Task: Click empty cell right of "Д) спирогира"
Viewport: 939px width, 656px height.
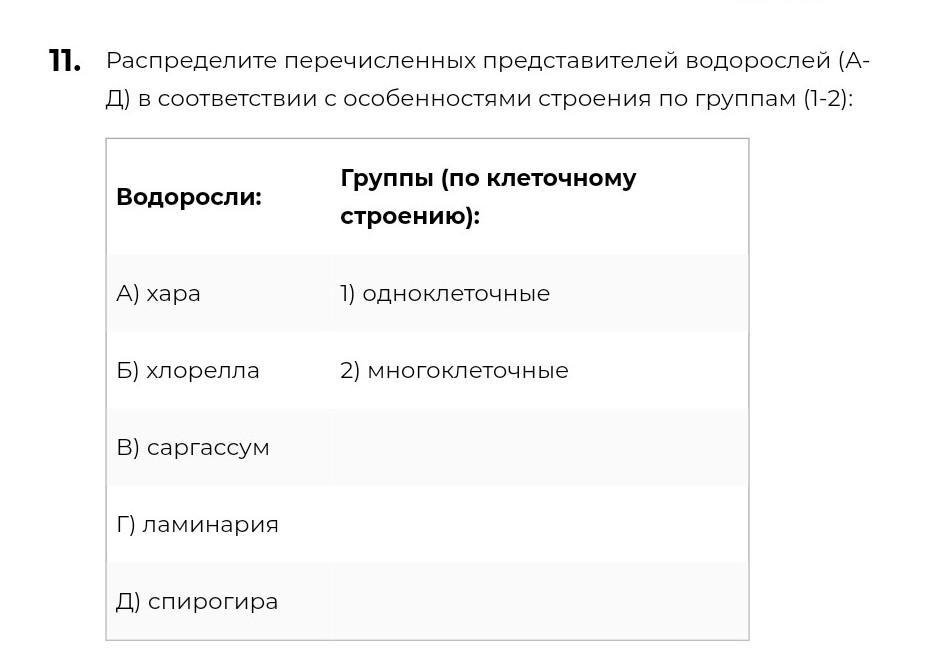Action: [x=538, y=602]
